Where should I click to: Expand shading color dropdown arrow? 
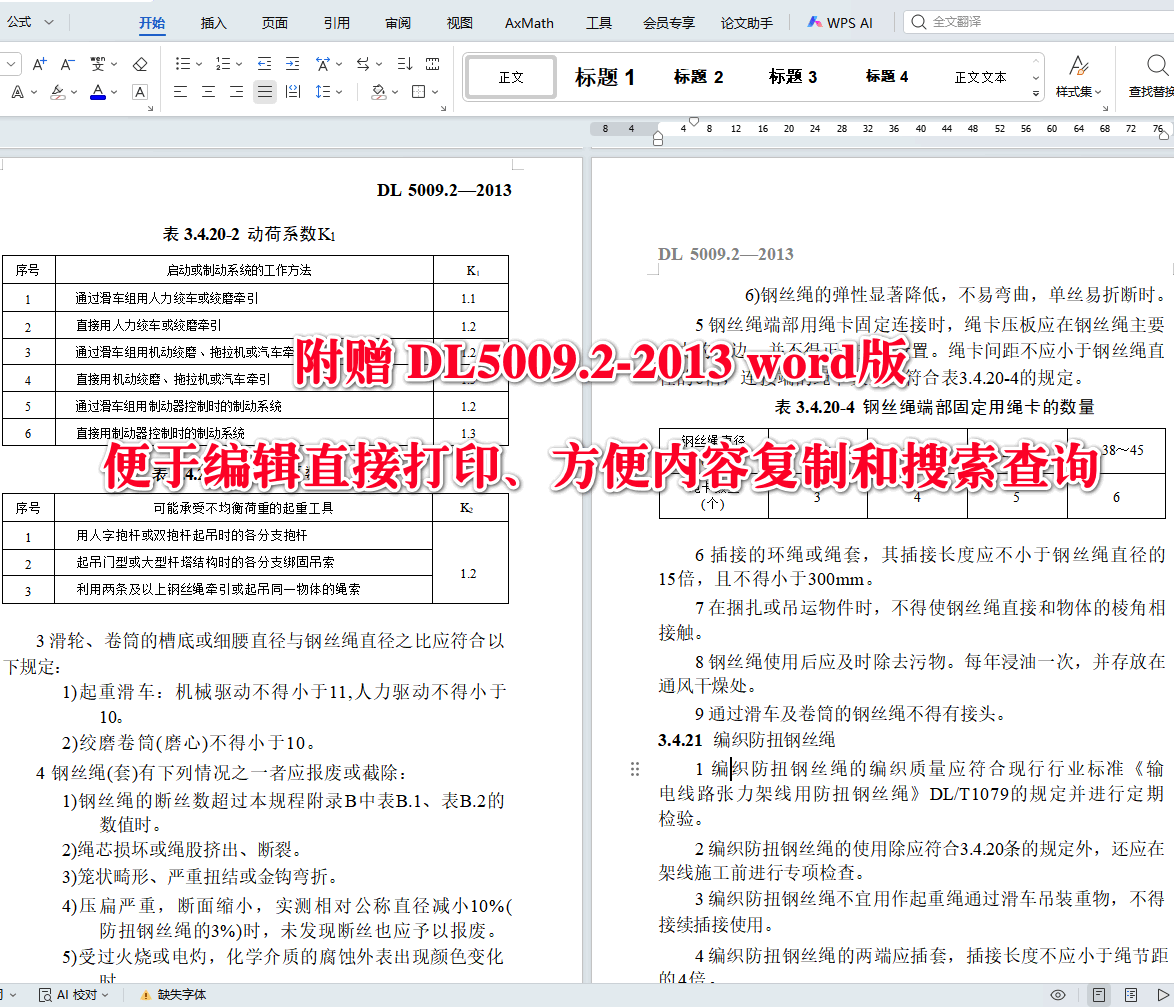pyautogui.click(x=395, y=93)
